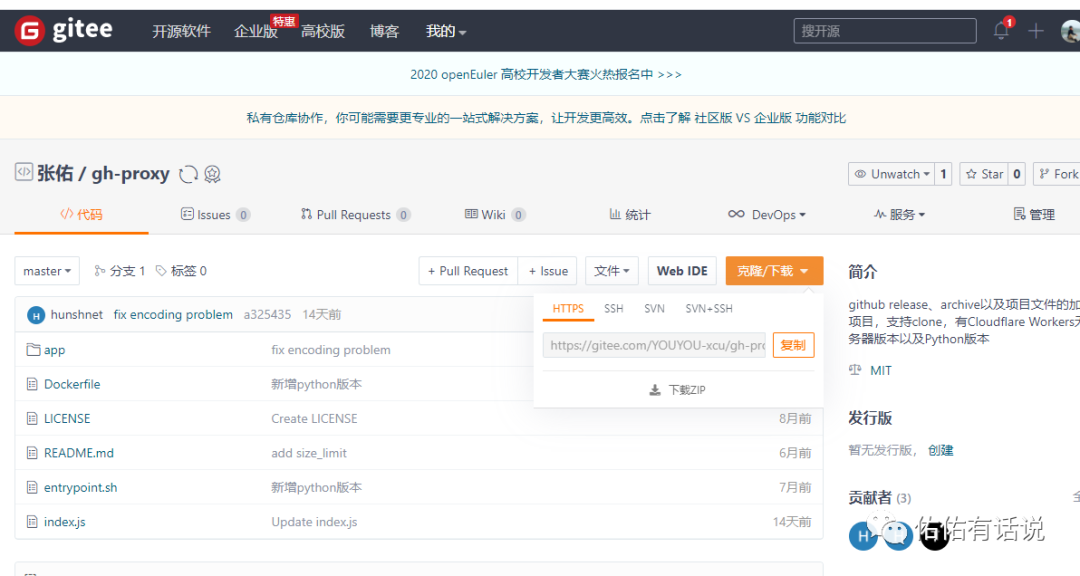Open entrypoint.sh file

(81, 487)
